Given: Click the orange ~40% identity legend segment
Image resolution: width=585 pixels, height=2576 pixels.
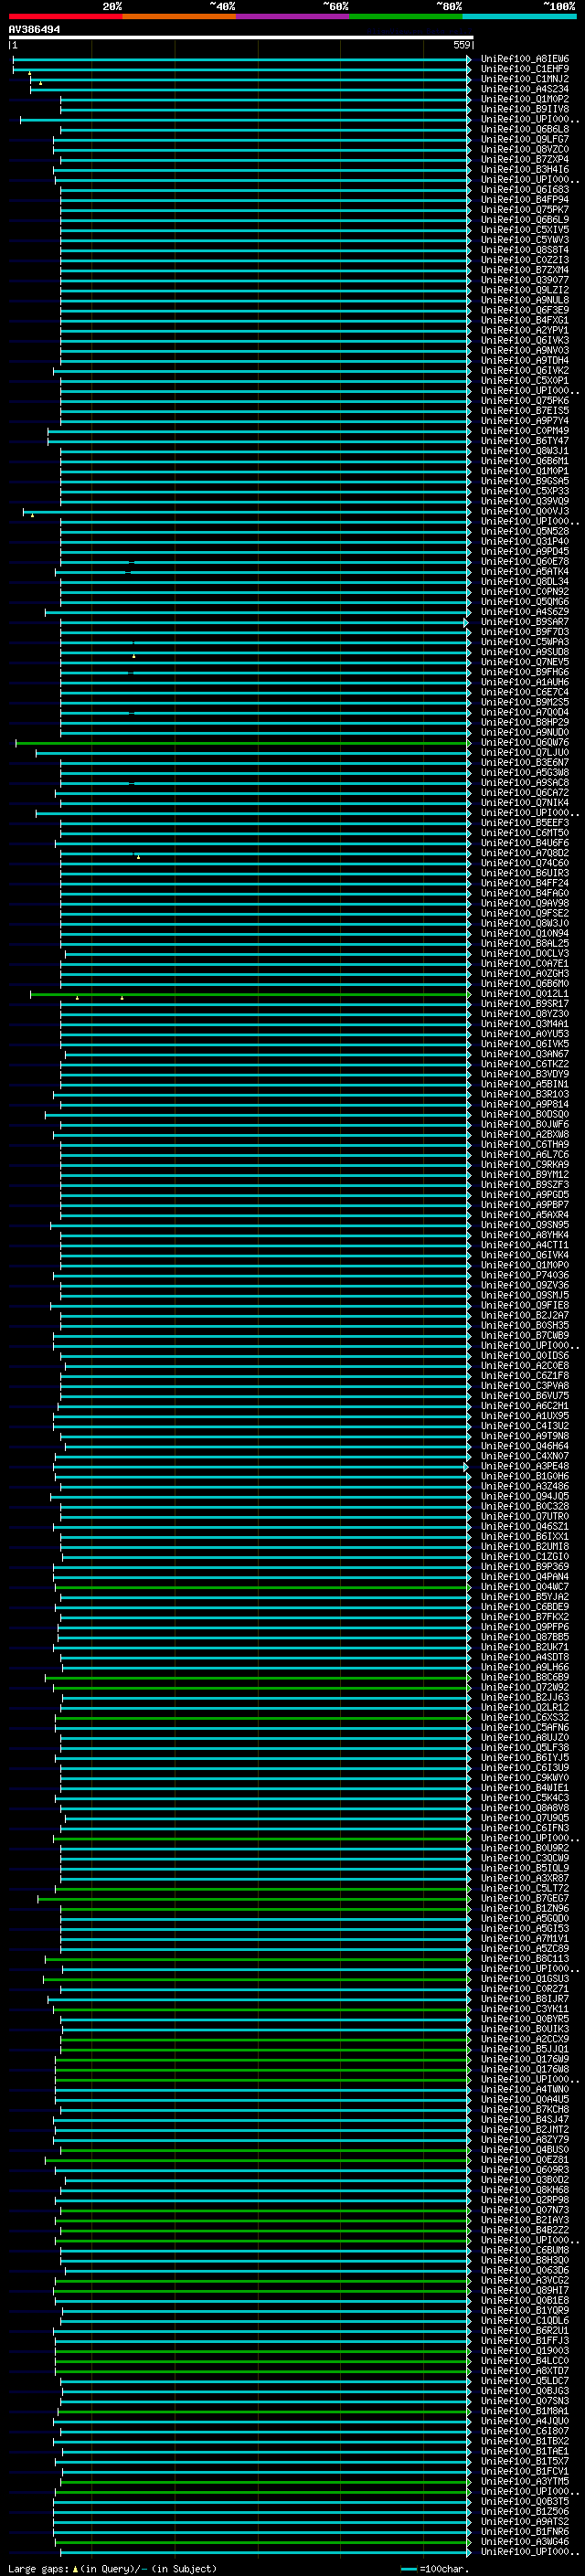Looking at the screenshot, I should [x=179, y=16].
